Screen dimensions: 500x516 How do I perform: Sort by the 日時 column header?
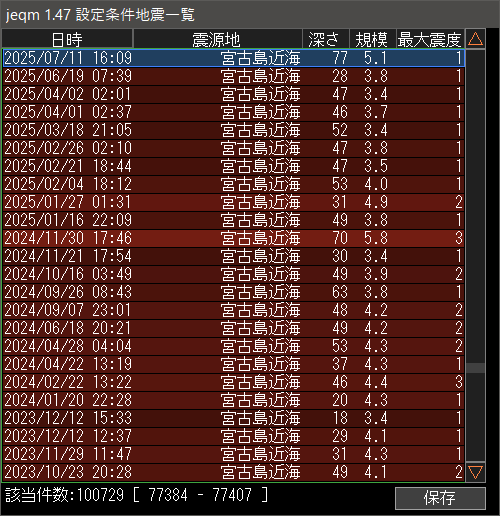point(67,39)
